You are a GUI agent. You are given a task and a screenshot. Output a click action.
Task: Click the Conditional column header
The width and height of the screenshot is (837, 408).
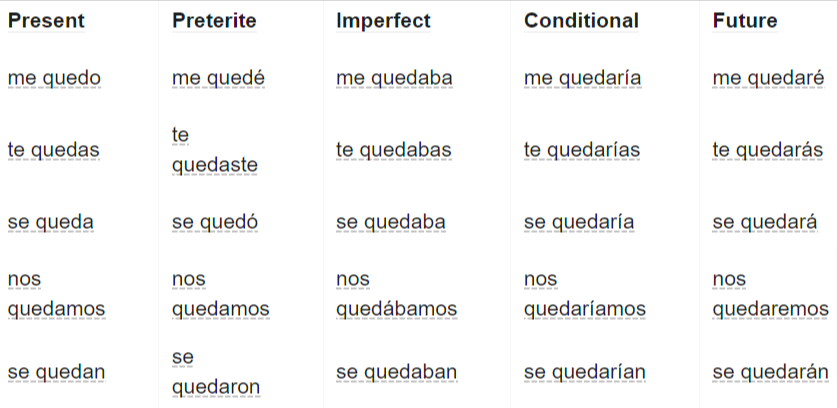tap(581, 21)
